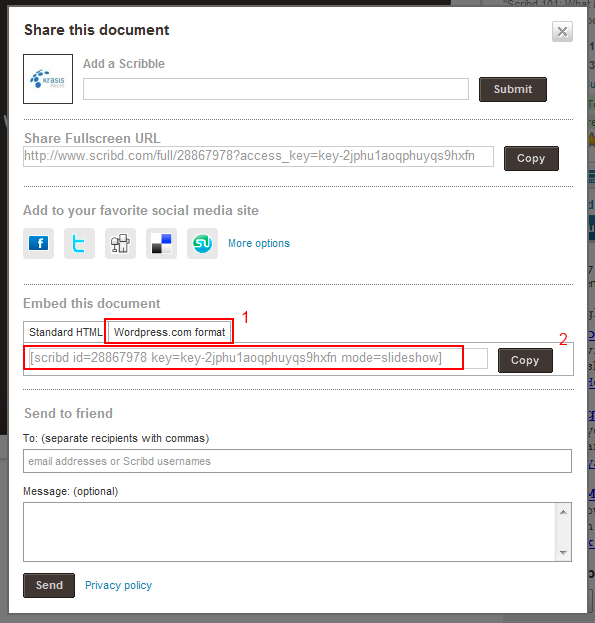Copy the embed code

click(x=525, y=360)
